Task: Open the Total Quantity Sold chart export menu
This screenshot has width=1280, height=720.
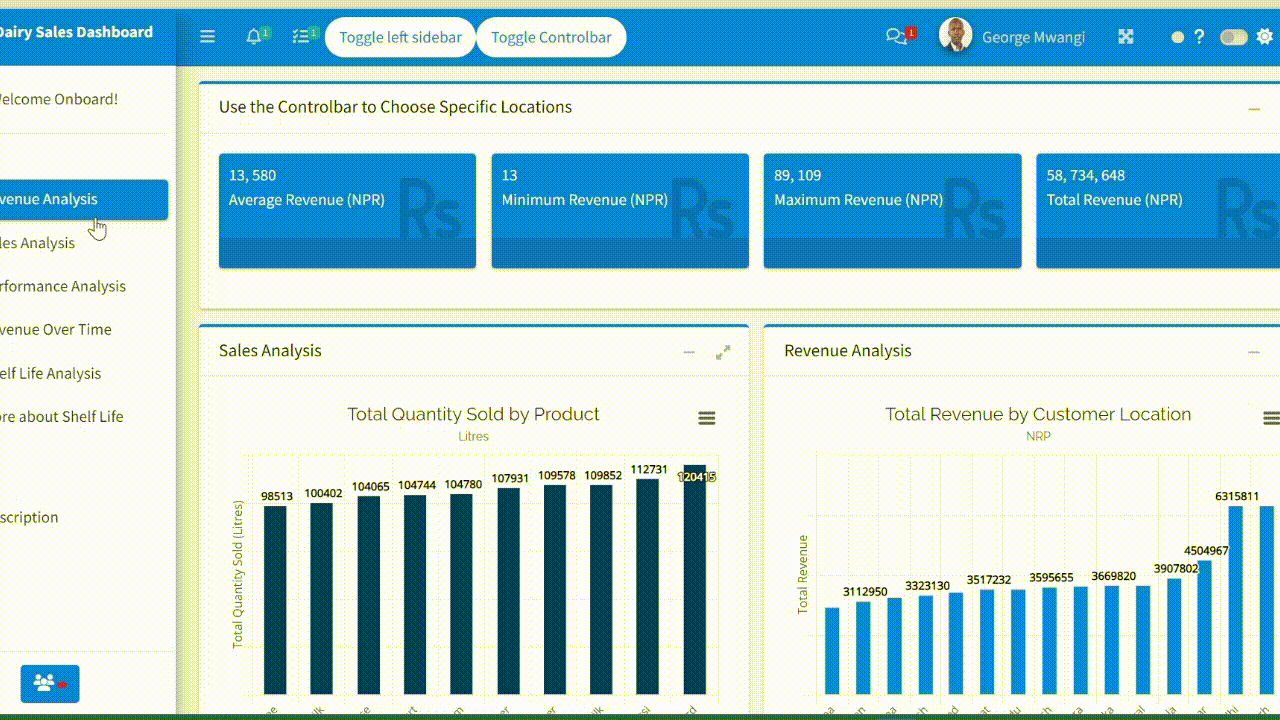Action: tap(707, 418)
